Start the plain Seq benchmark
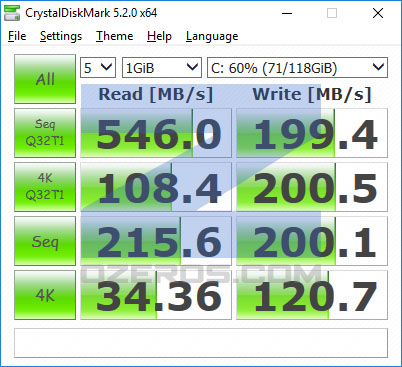Image resolution: width=402 pixels, height=367 pixels. click(45, 241)
